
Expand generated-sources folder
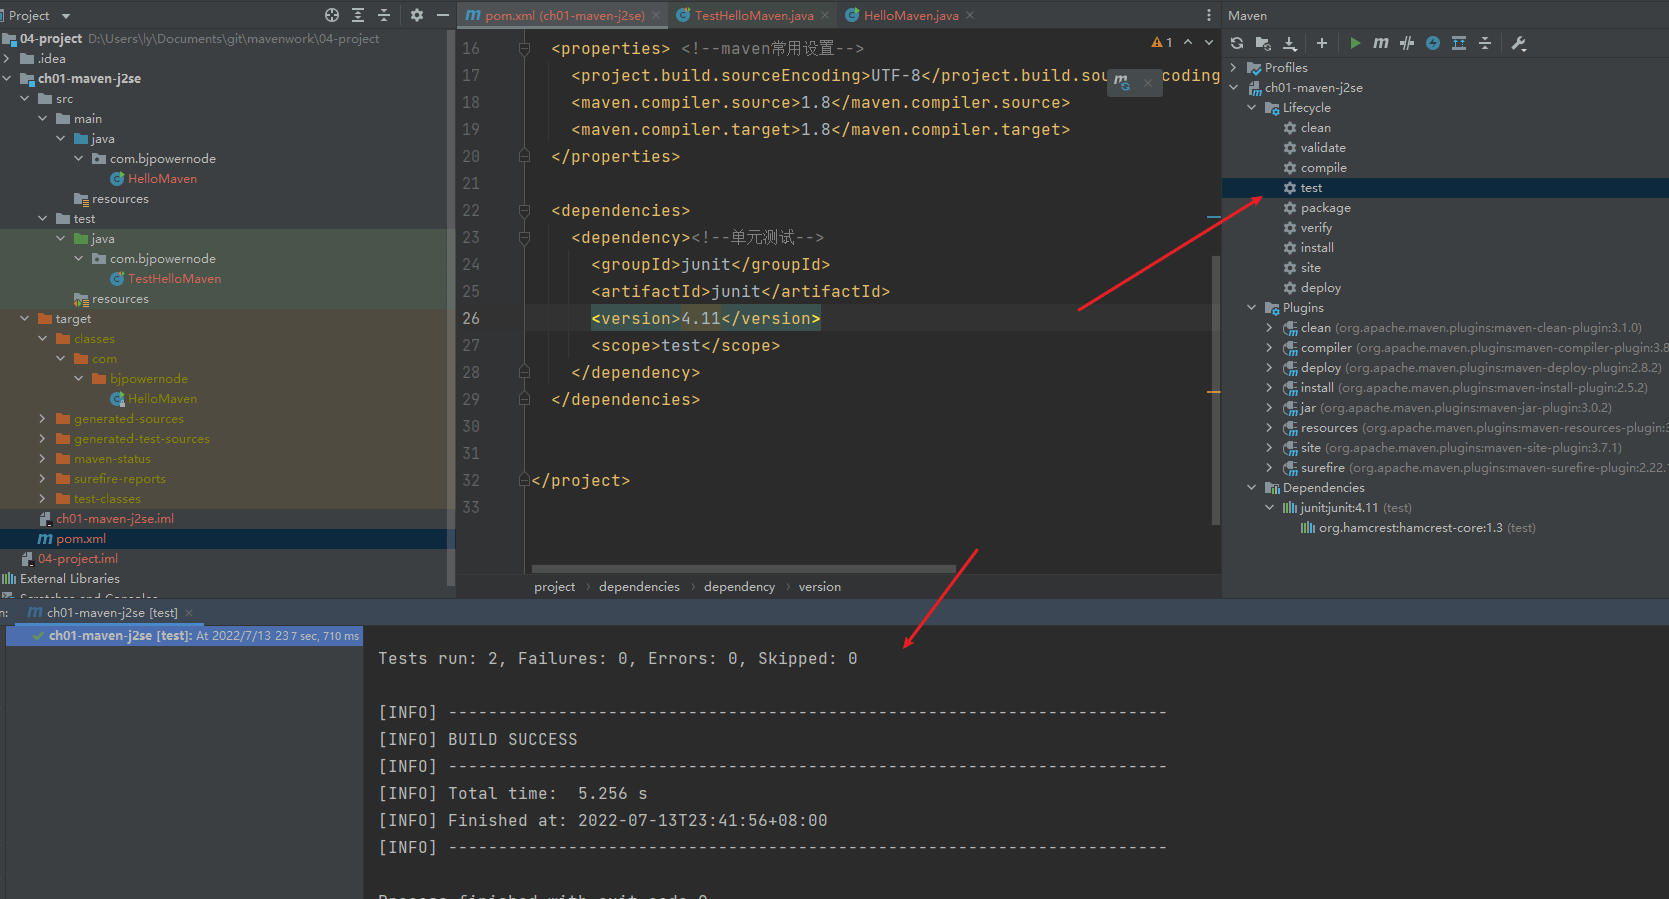(x=43, y=419)
